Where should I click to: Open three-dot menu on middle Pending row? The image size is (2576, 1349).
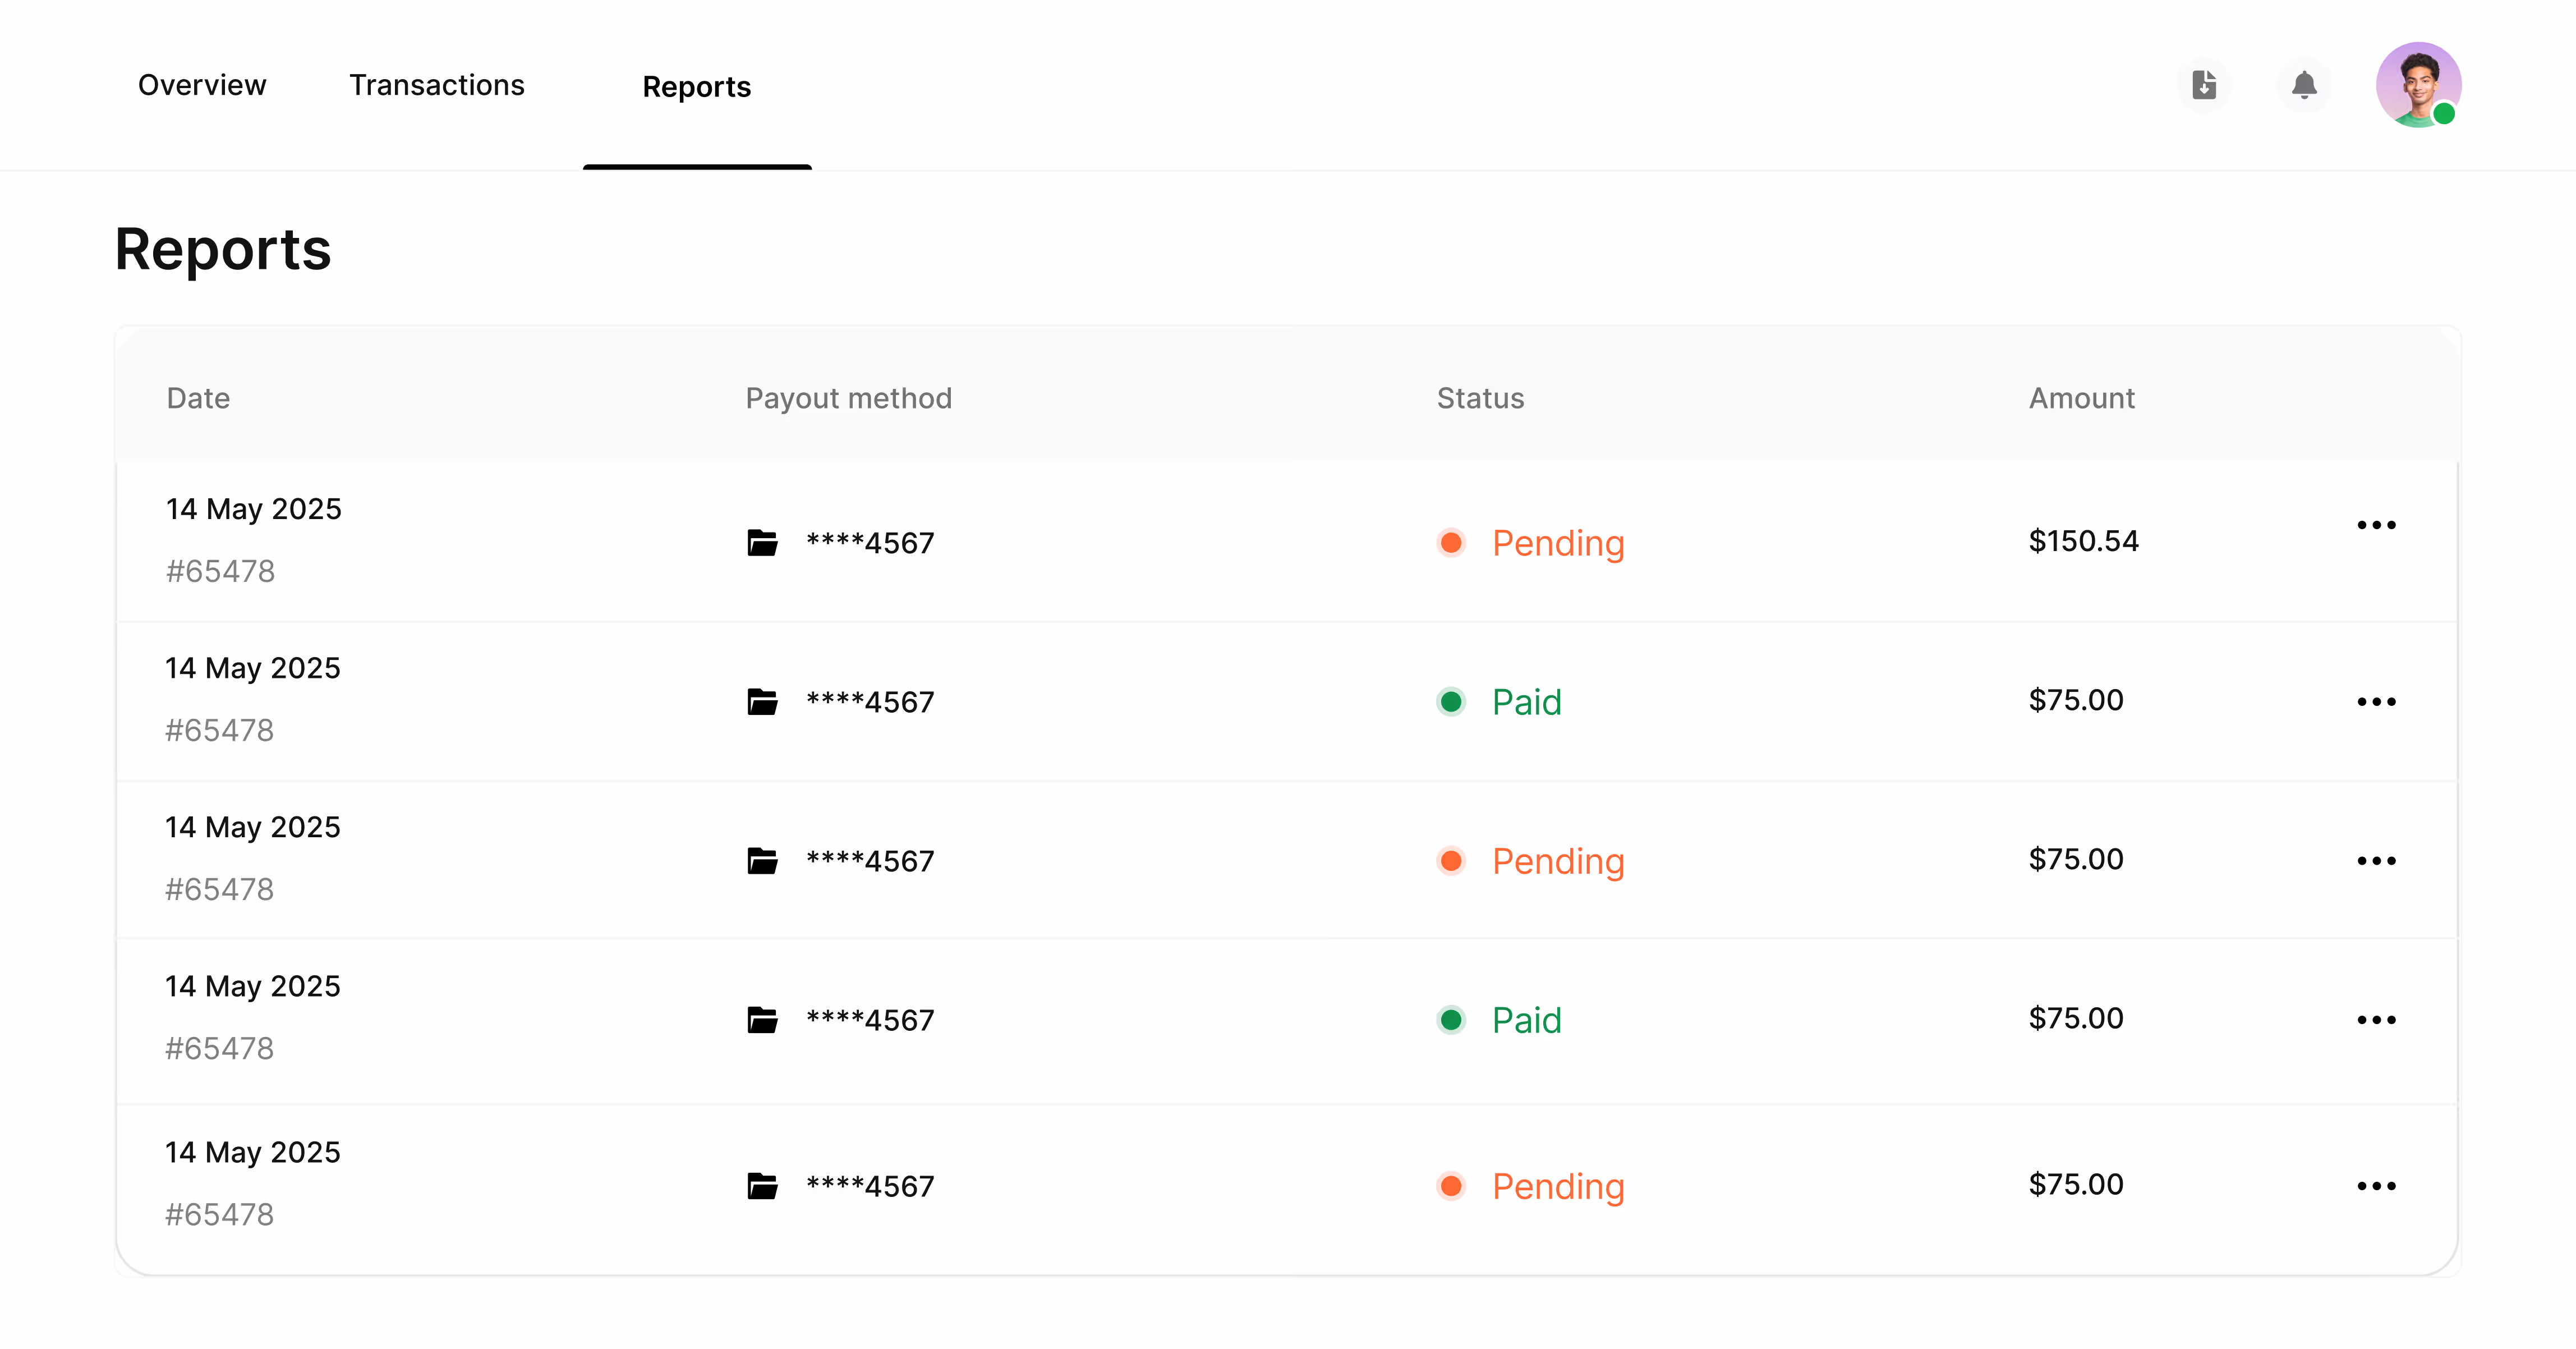(x=2376, y=861)
